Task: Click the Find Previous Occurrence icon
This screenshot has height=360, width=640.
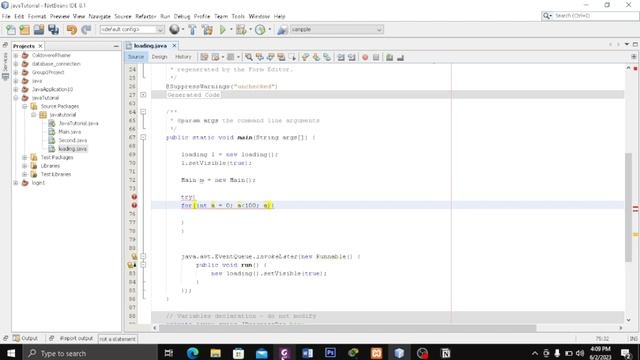Action: (x=260, y=57)
